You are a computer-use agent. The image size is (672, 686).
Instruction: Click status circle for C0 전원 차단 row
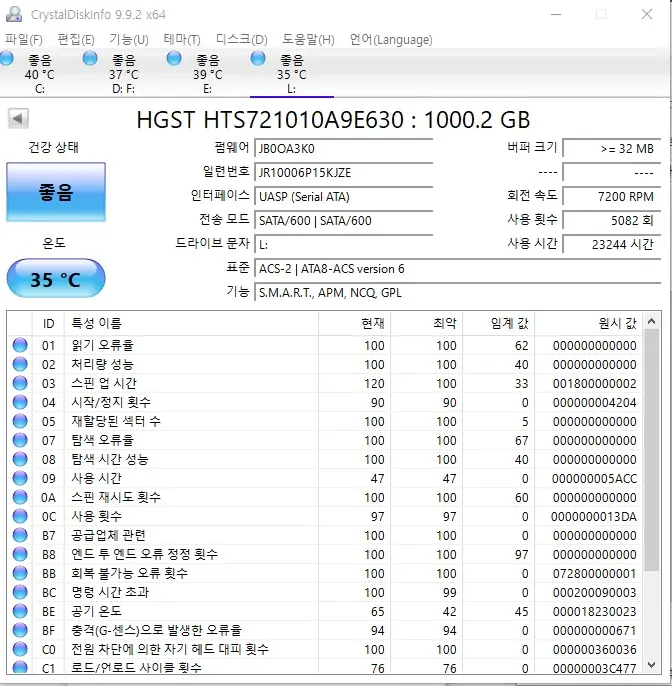[20, 649]
